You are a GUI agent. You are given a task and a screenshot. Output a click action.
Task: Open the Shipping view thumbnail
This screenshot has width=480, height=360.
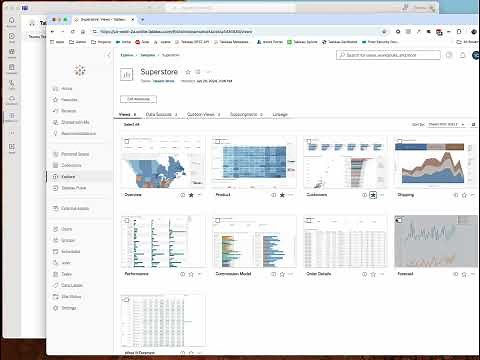tap(435, 162)
